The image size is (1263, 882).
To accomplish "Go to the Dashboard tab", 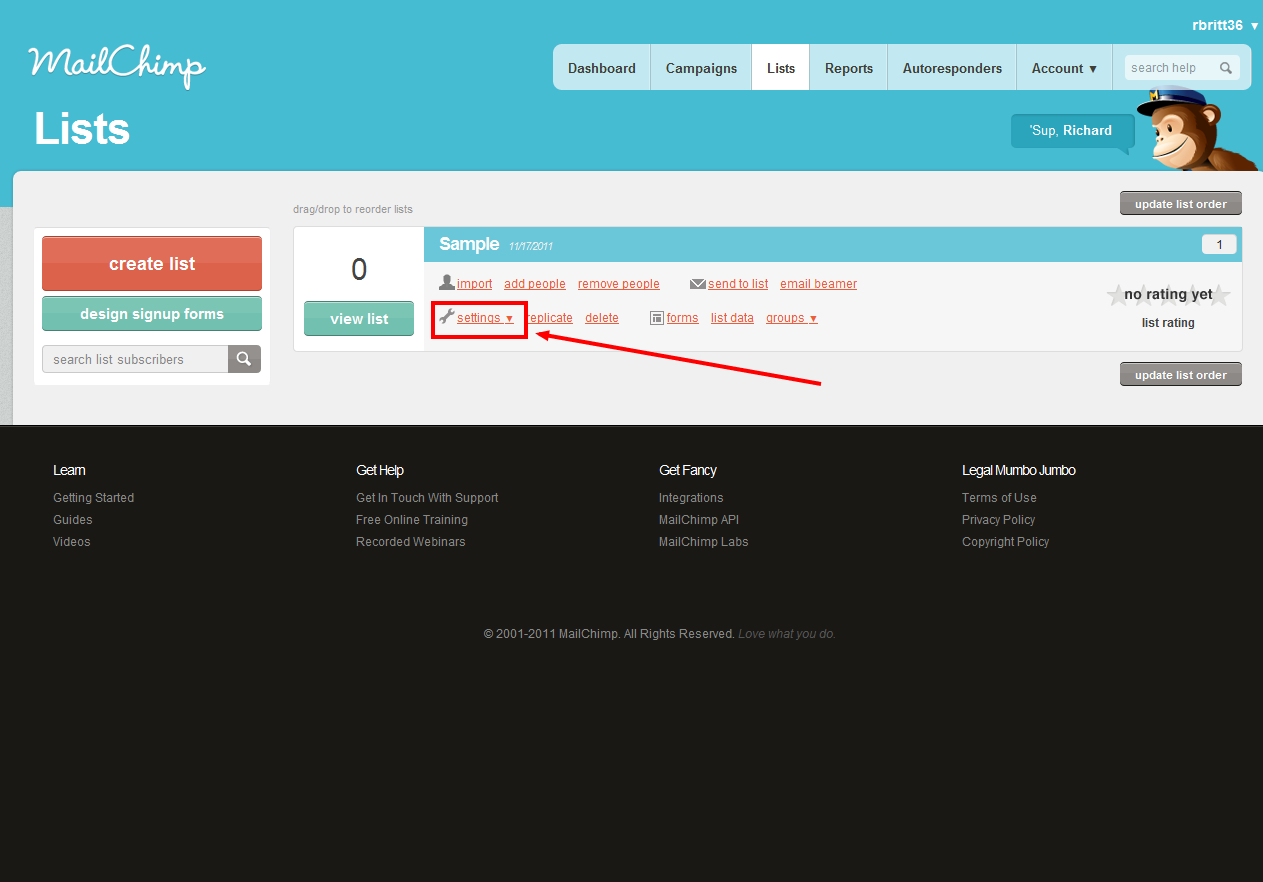I will (x=602, y=68).
